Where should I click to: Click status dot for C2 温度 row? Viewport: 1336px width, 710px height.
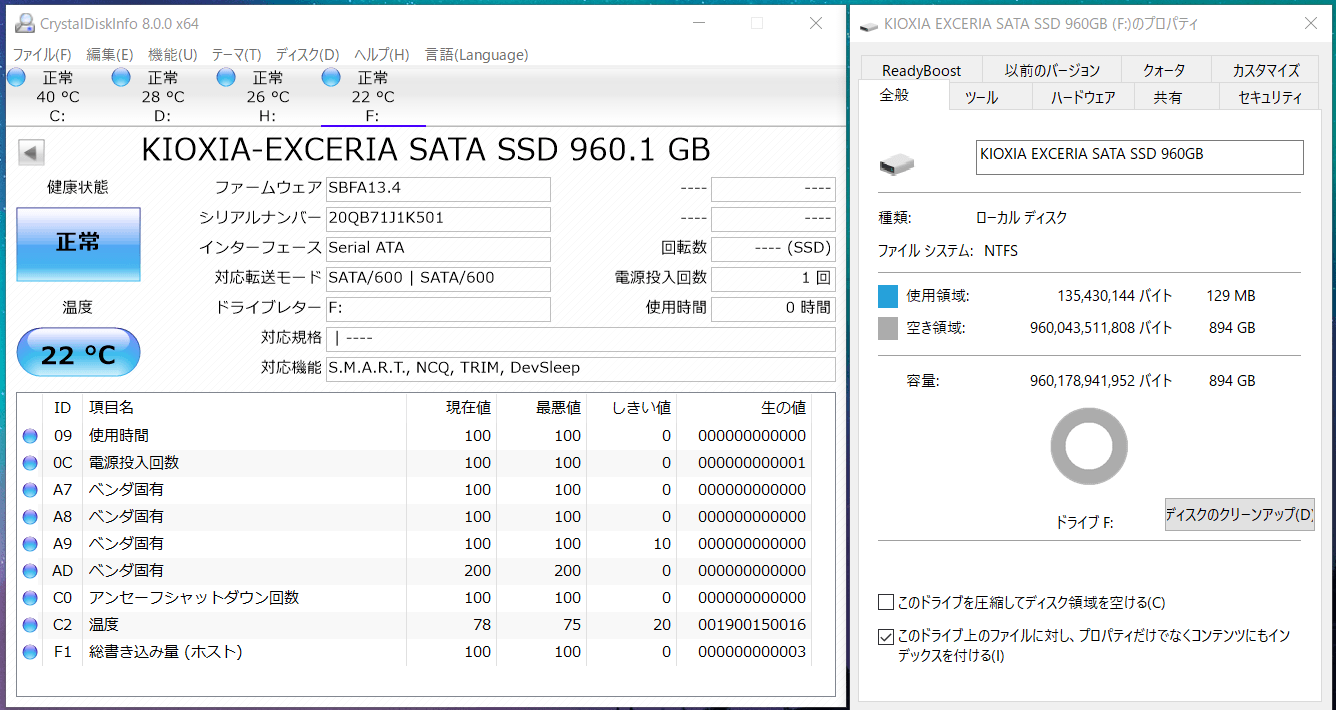click(30, 625)
